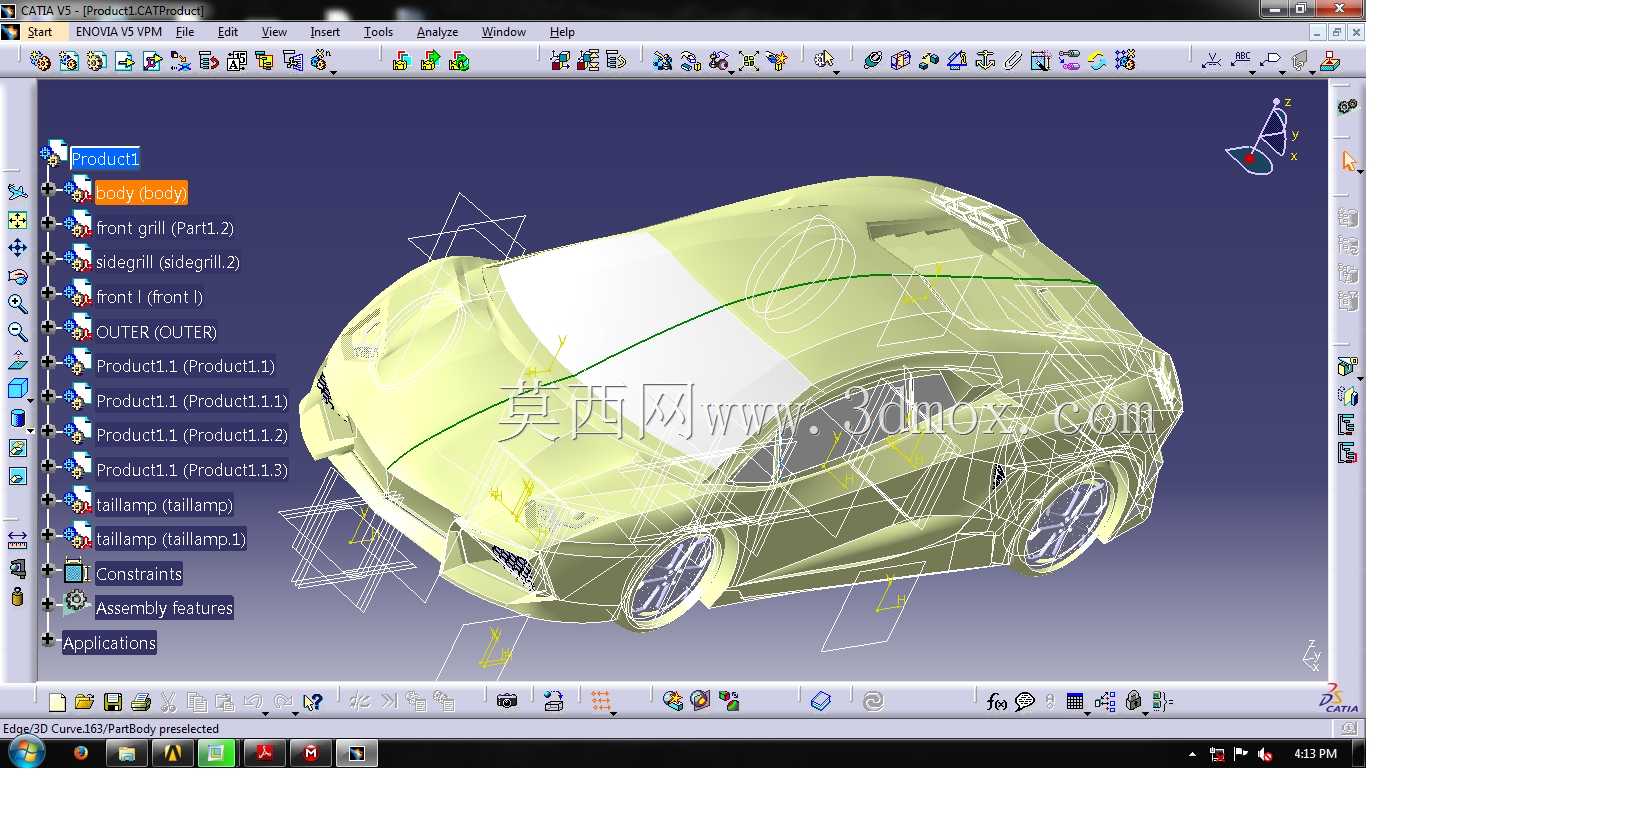Click the Save floppy disk icon
Viewport: 1652px width, 826px height.
113,702
